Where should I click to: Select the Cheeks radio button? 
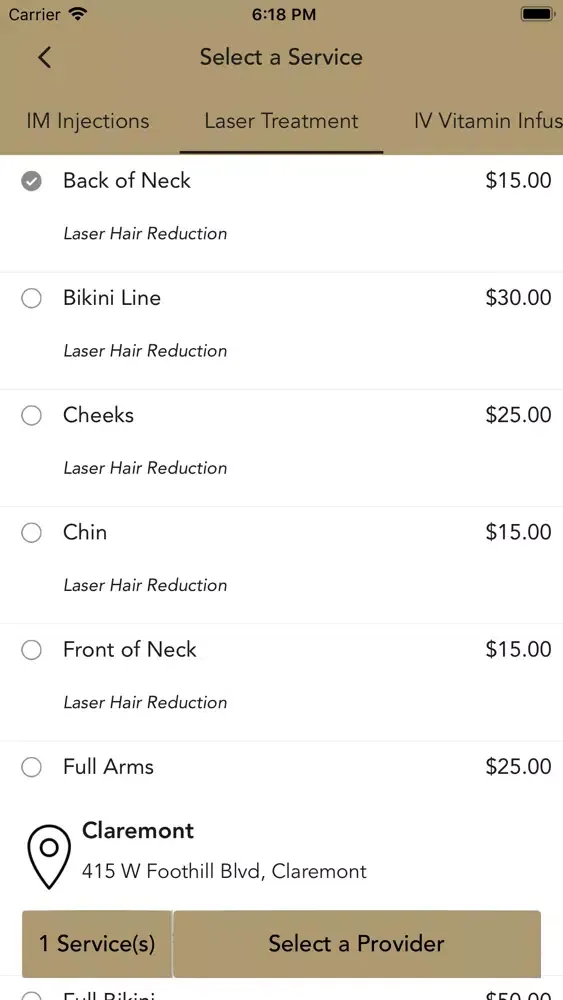pyautogui.click(x=31, y=416)
